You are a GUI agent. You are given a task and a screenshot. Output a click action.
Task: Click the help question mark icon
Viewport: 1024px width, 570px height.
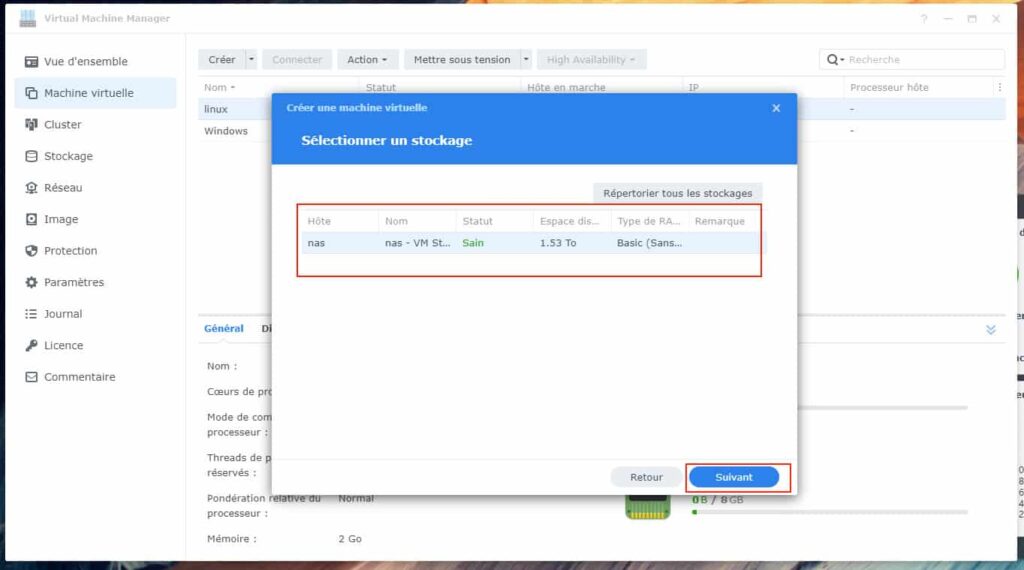924,19
